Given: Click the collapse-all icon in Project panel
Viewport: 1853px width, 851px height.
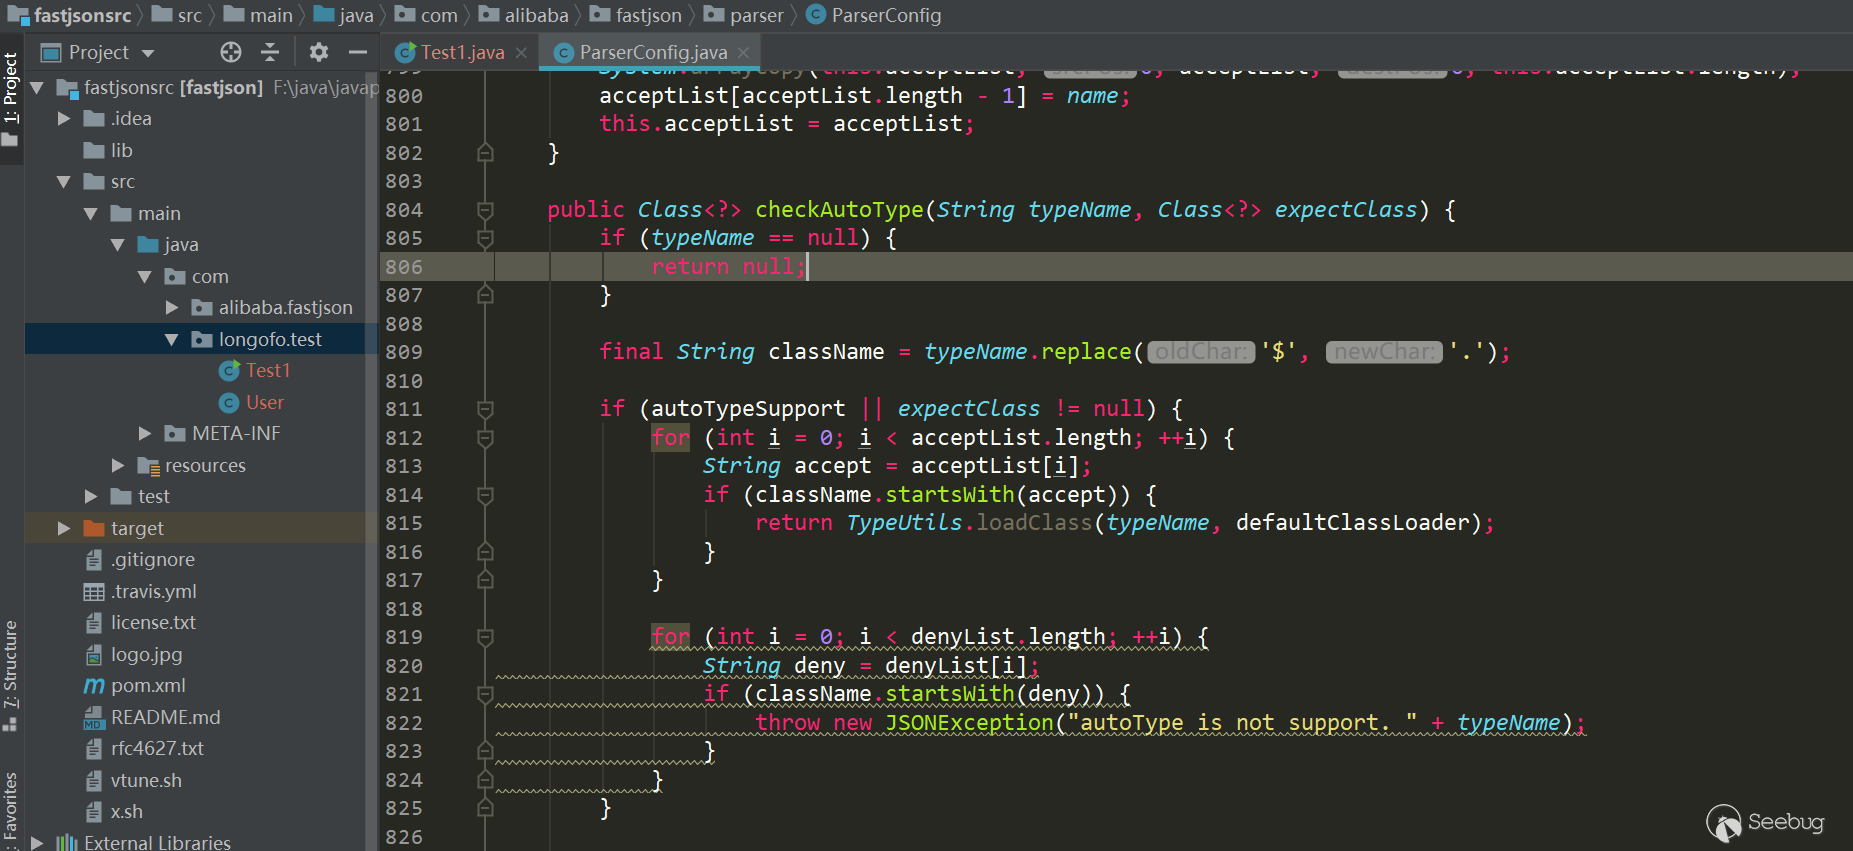Looking at the screenshot, I should coord(270,52).
